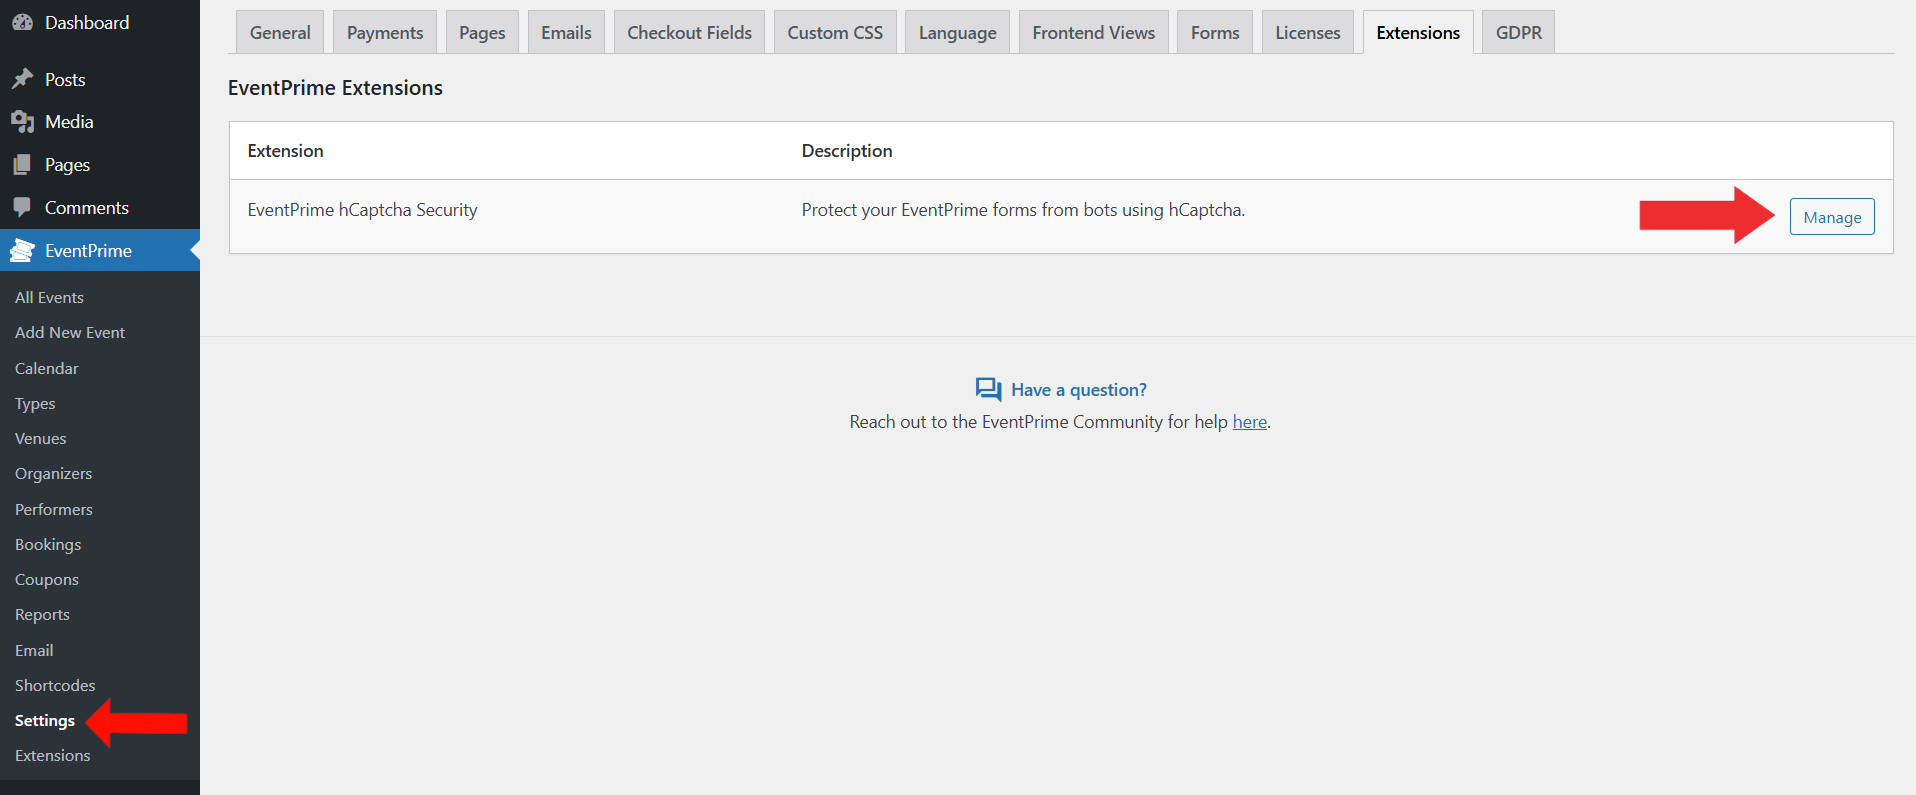Select the Licenses tab
1916x795 pixels.
pos(1307,33)
